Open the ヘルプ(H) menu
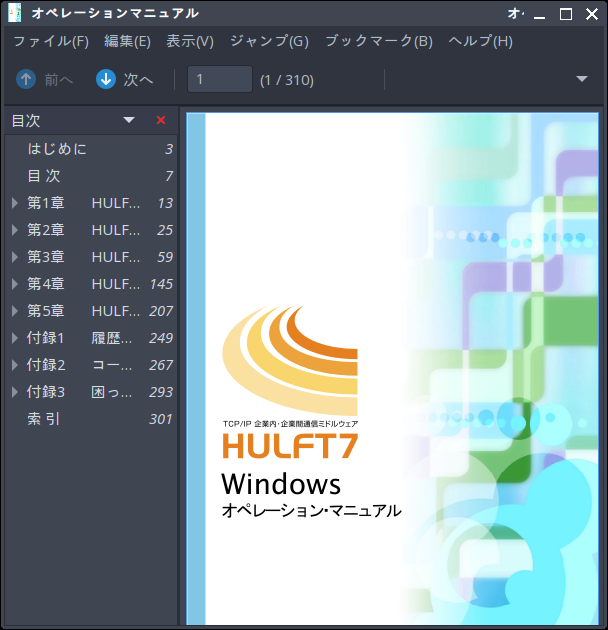The image size is (608, 630). coord(481,41)
